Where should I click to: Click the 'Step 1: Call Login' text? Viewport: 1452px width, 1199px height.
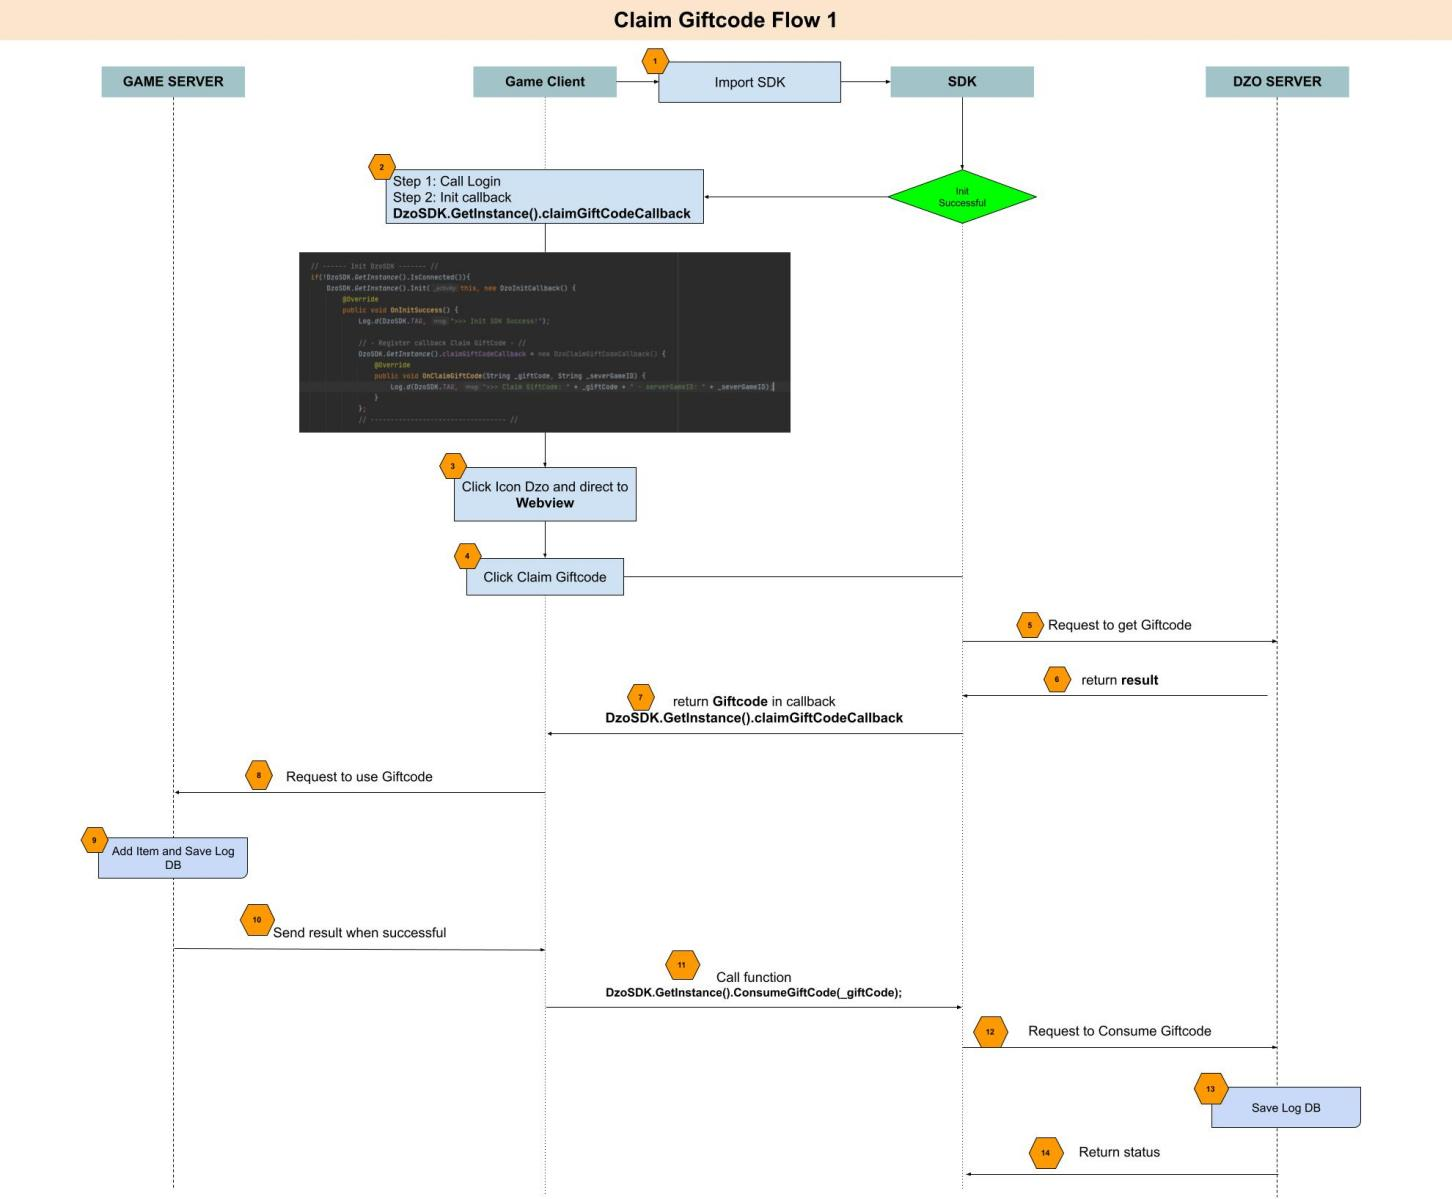[447, 181]
